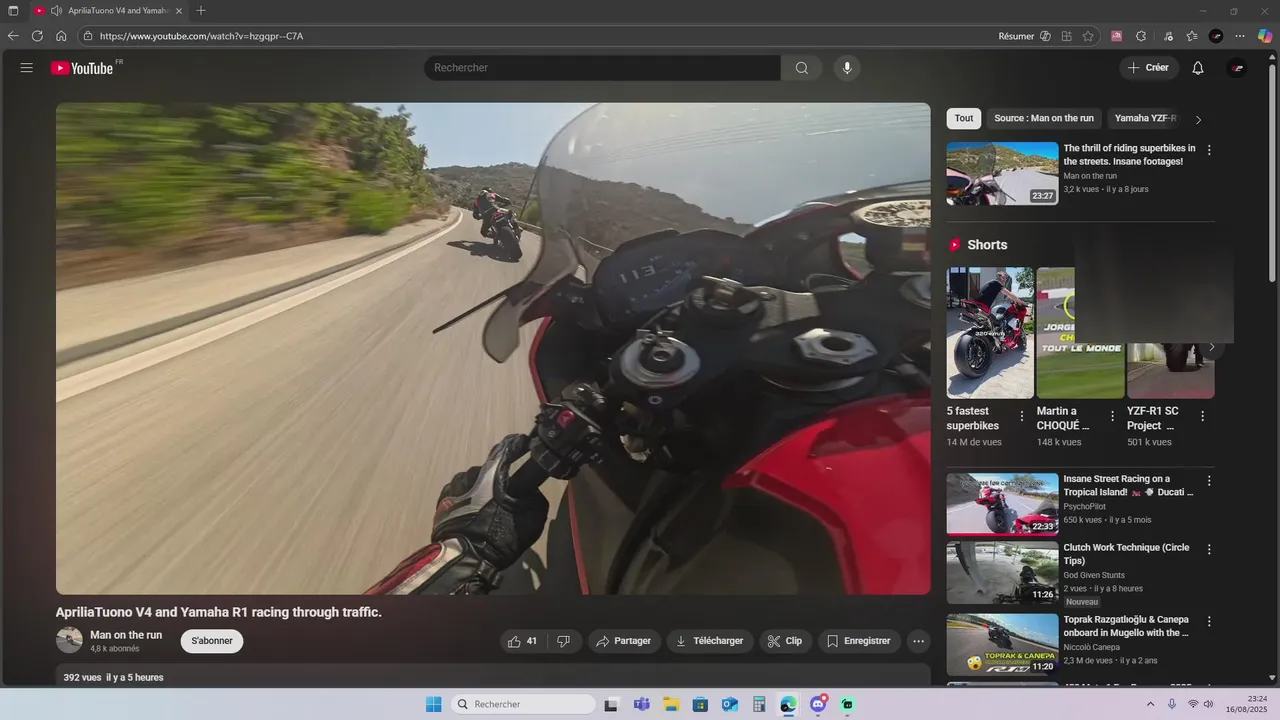Share the video via Partager

pyautogui.click(x=624, y=641)
